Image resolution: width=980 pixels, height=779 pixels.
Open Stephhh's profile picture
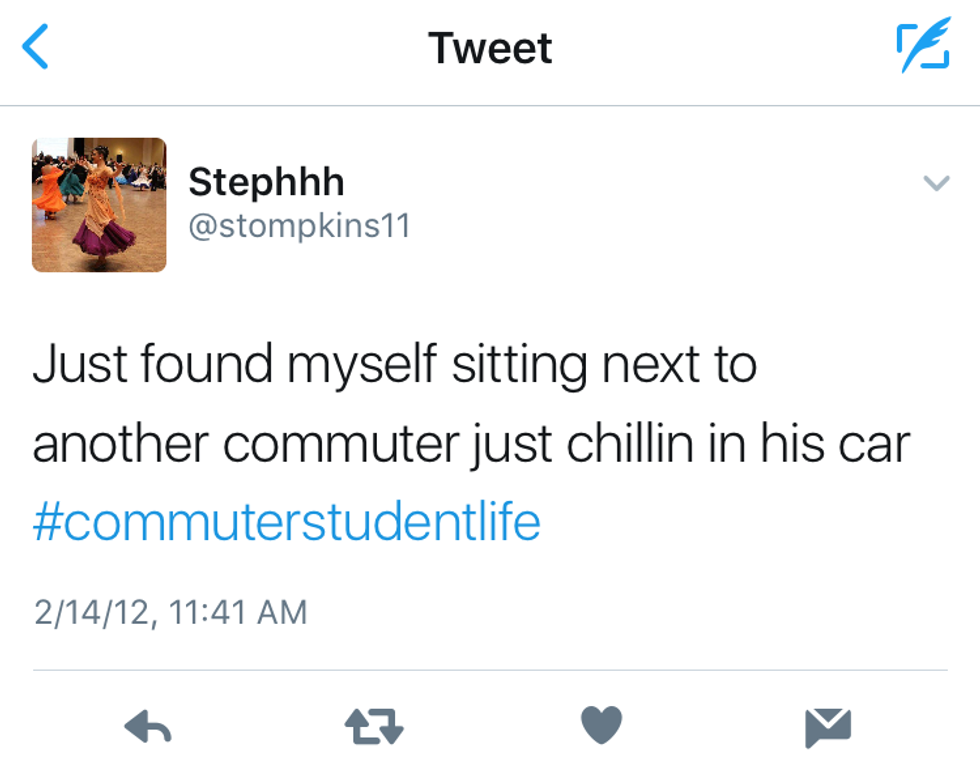[99, 205]
